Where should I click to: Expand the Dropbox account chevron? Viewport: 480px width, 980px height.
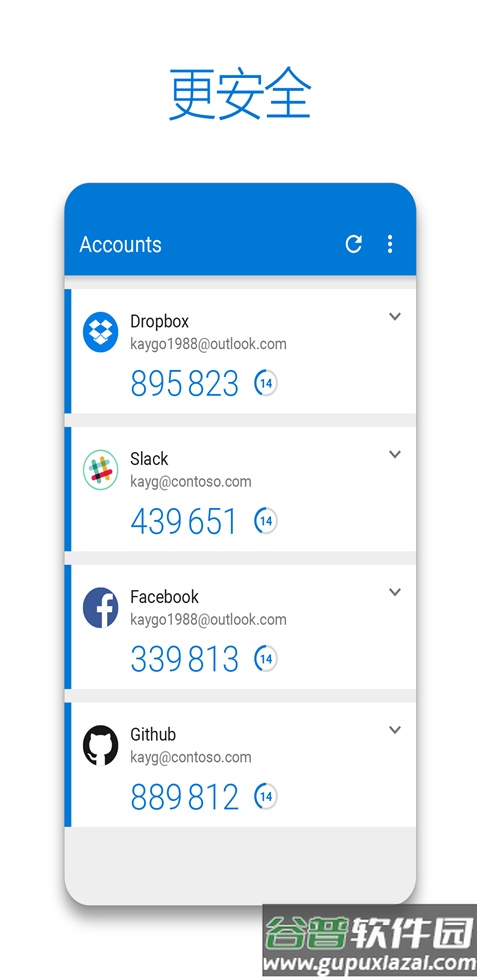tap(394, 316)
